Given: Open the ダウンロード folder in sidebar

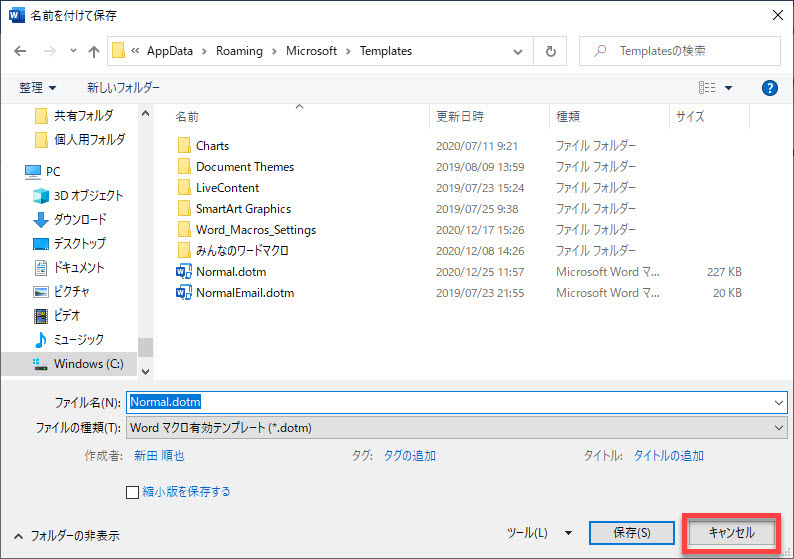Looking at the screenshot, I should (80, 220).
